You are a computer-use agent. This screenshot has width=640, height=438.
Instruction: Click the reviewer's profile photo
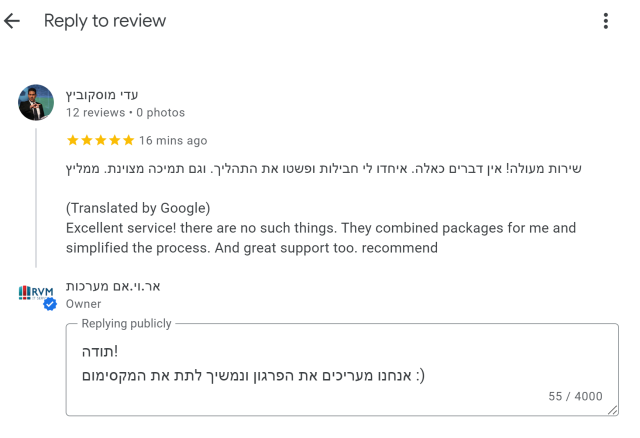(36, 102)
